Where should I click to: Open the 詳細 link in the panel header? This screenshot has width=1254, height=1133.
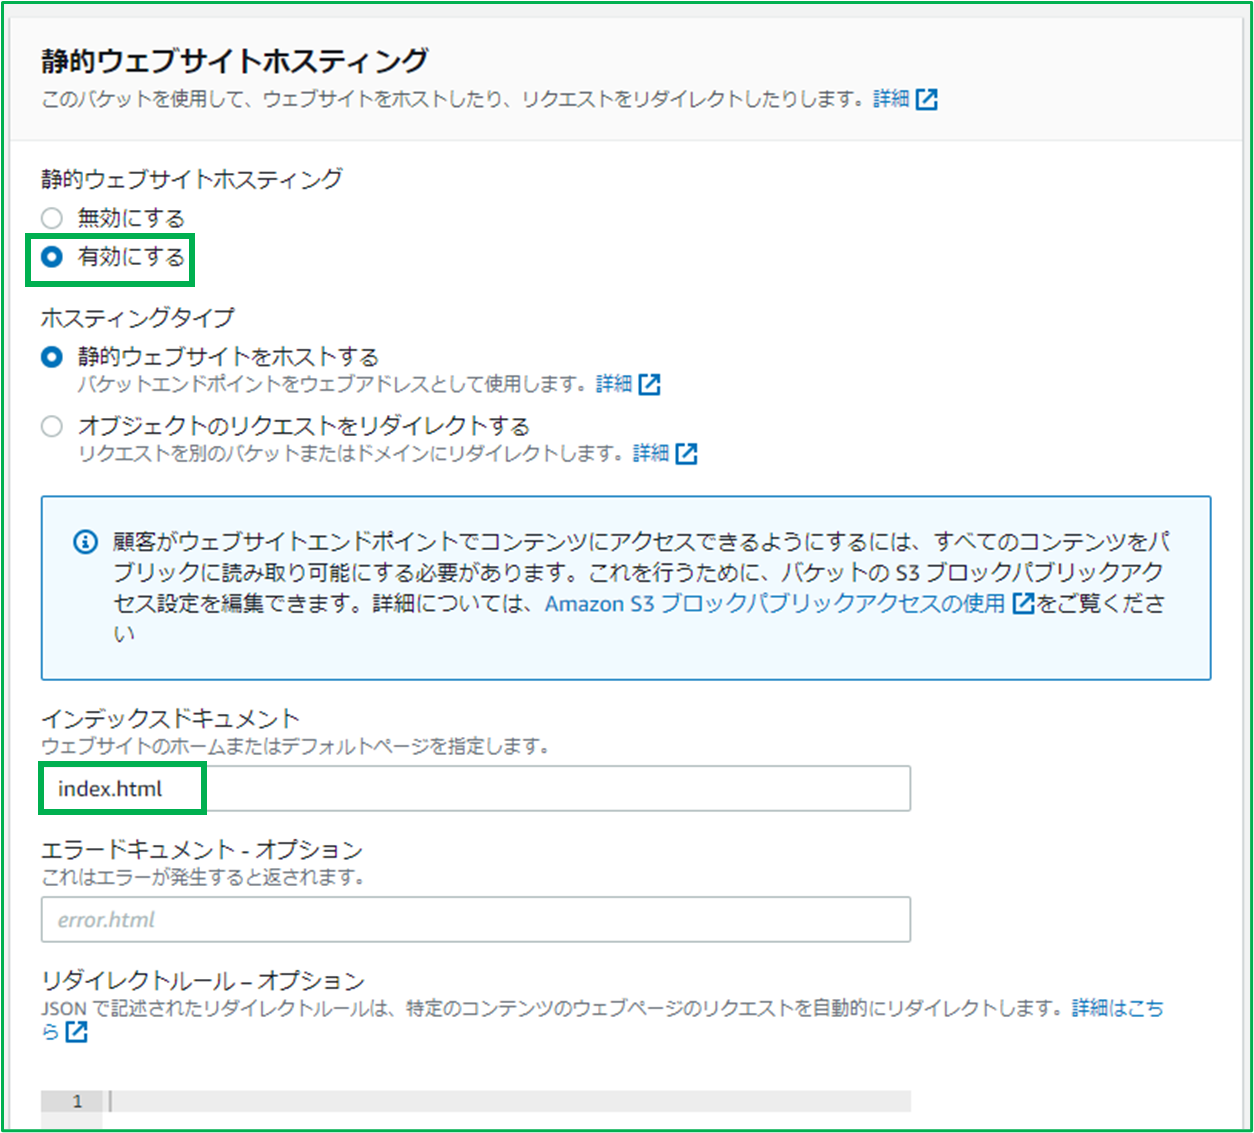coord(891,98)
